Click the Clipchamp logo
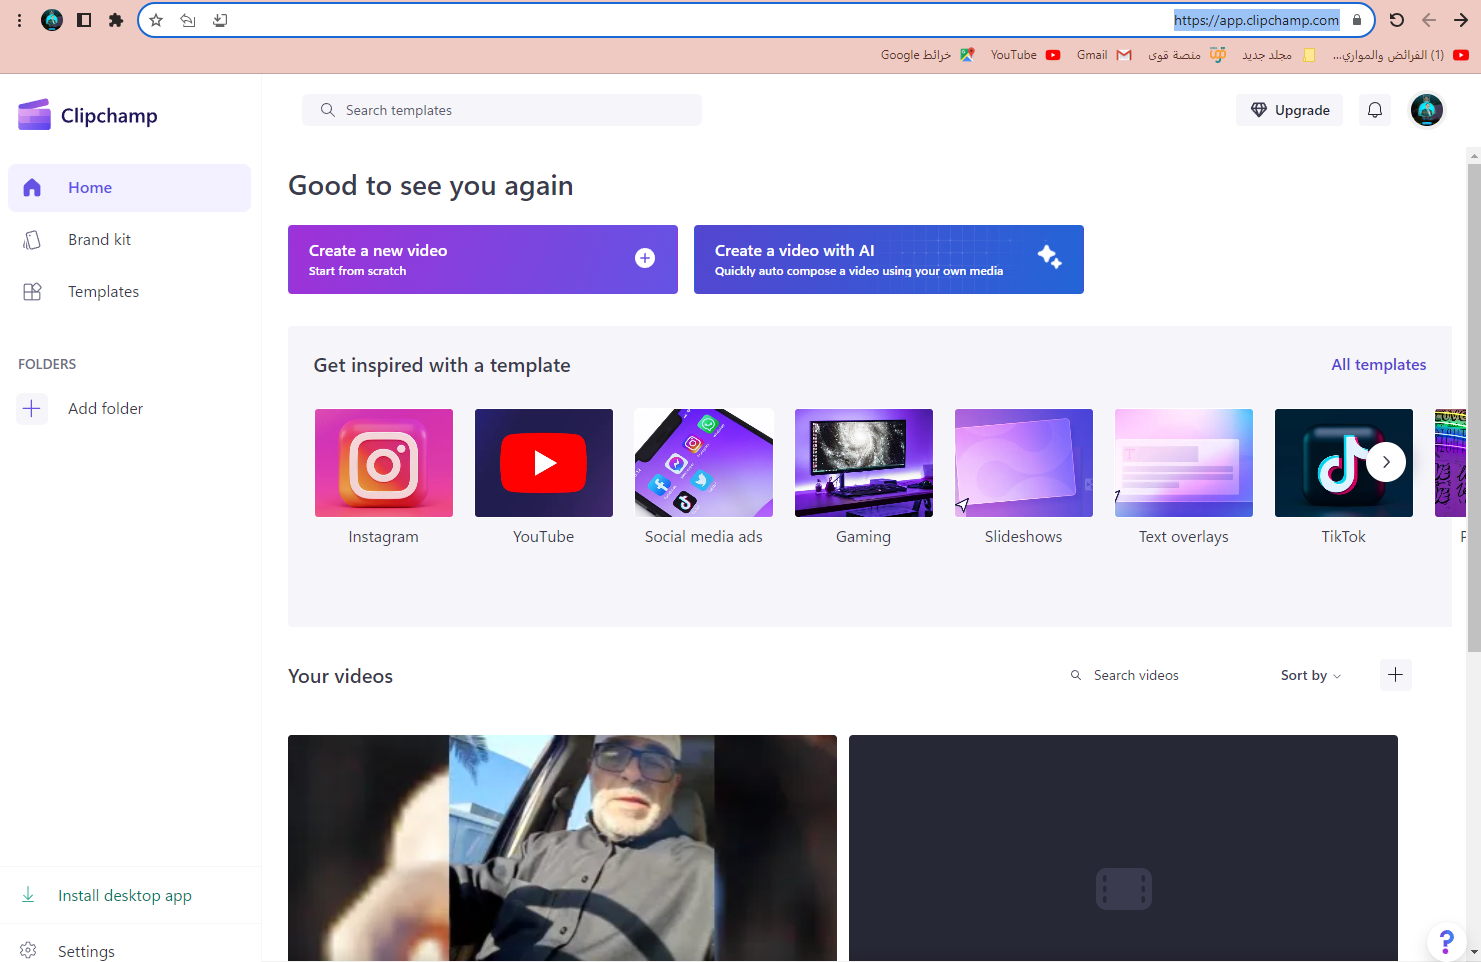 click(88, 115)
